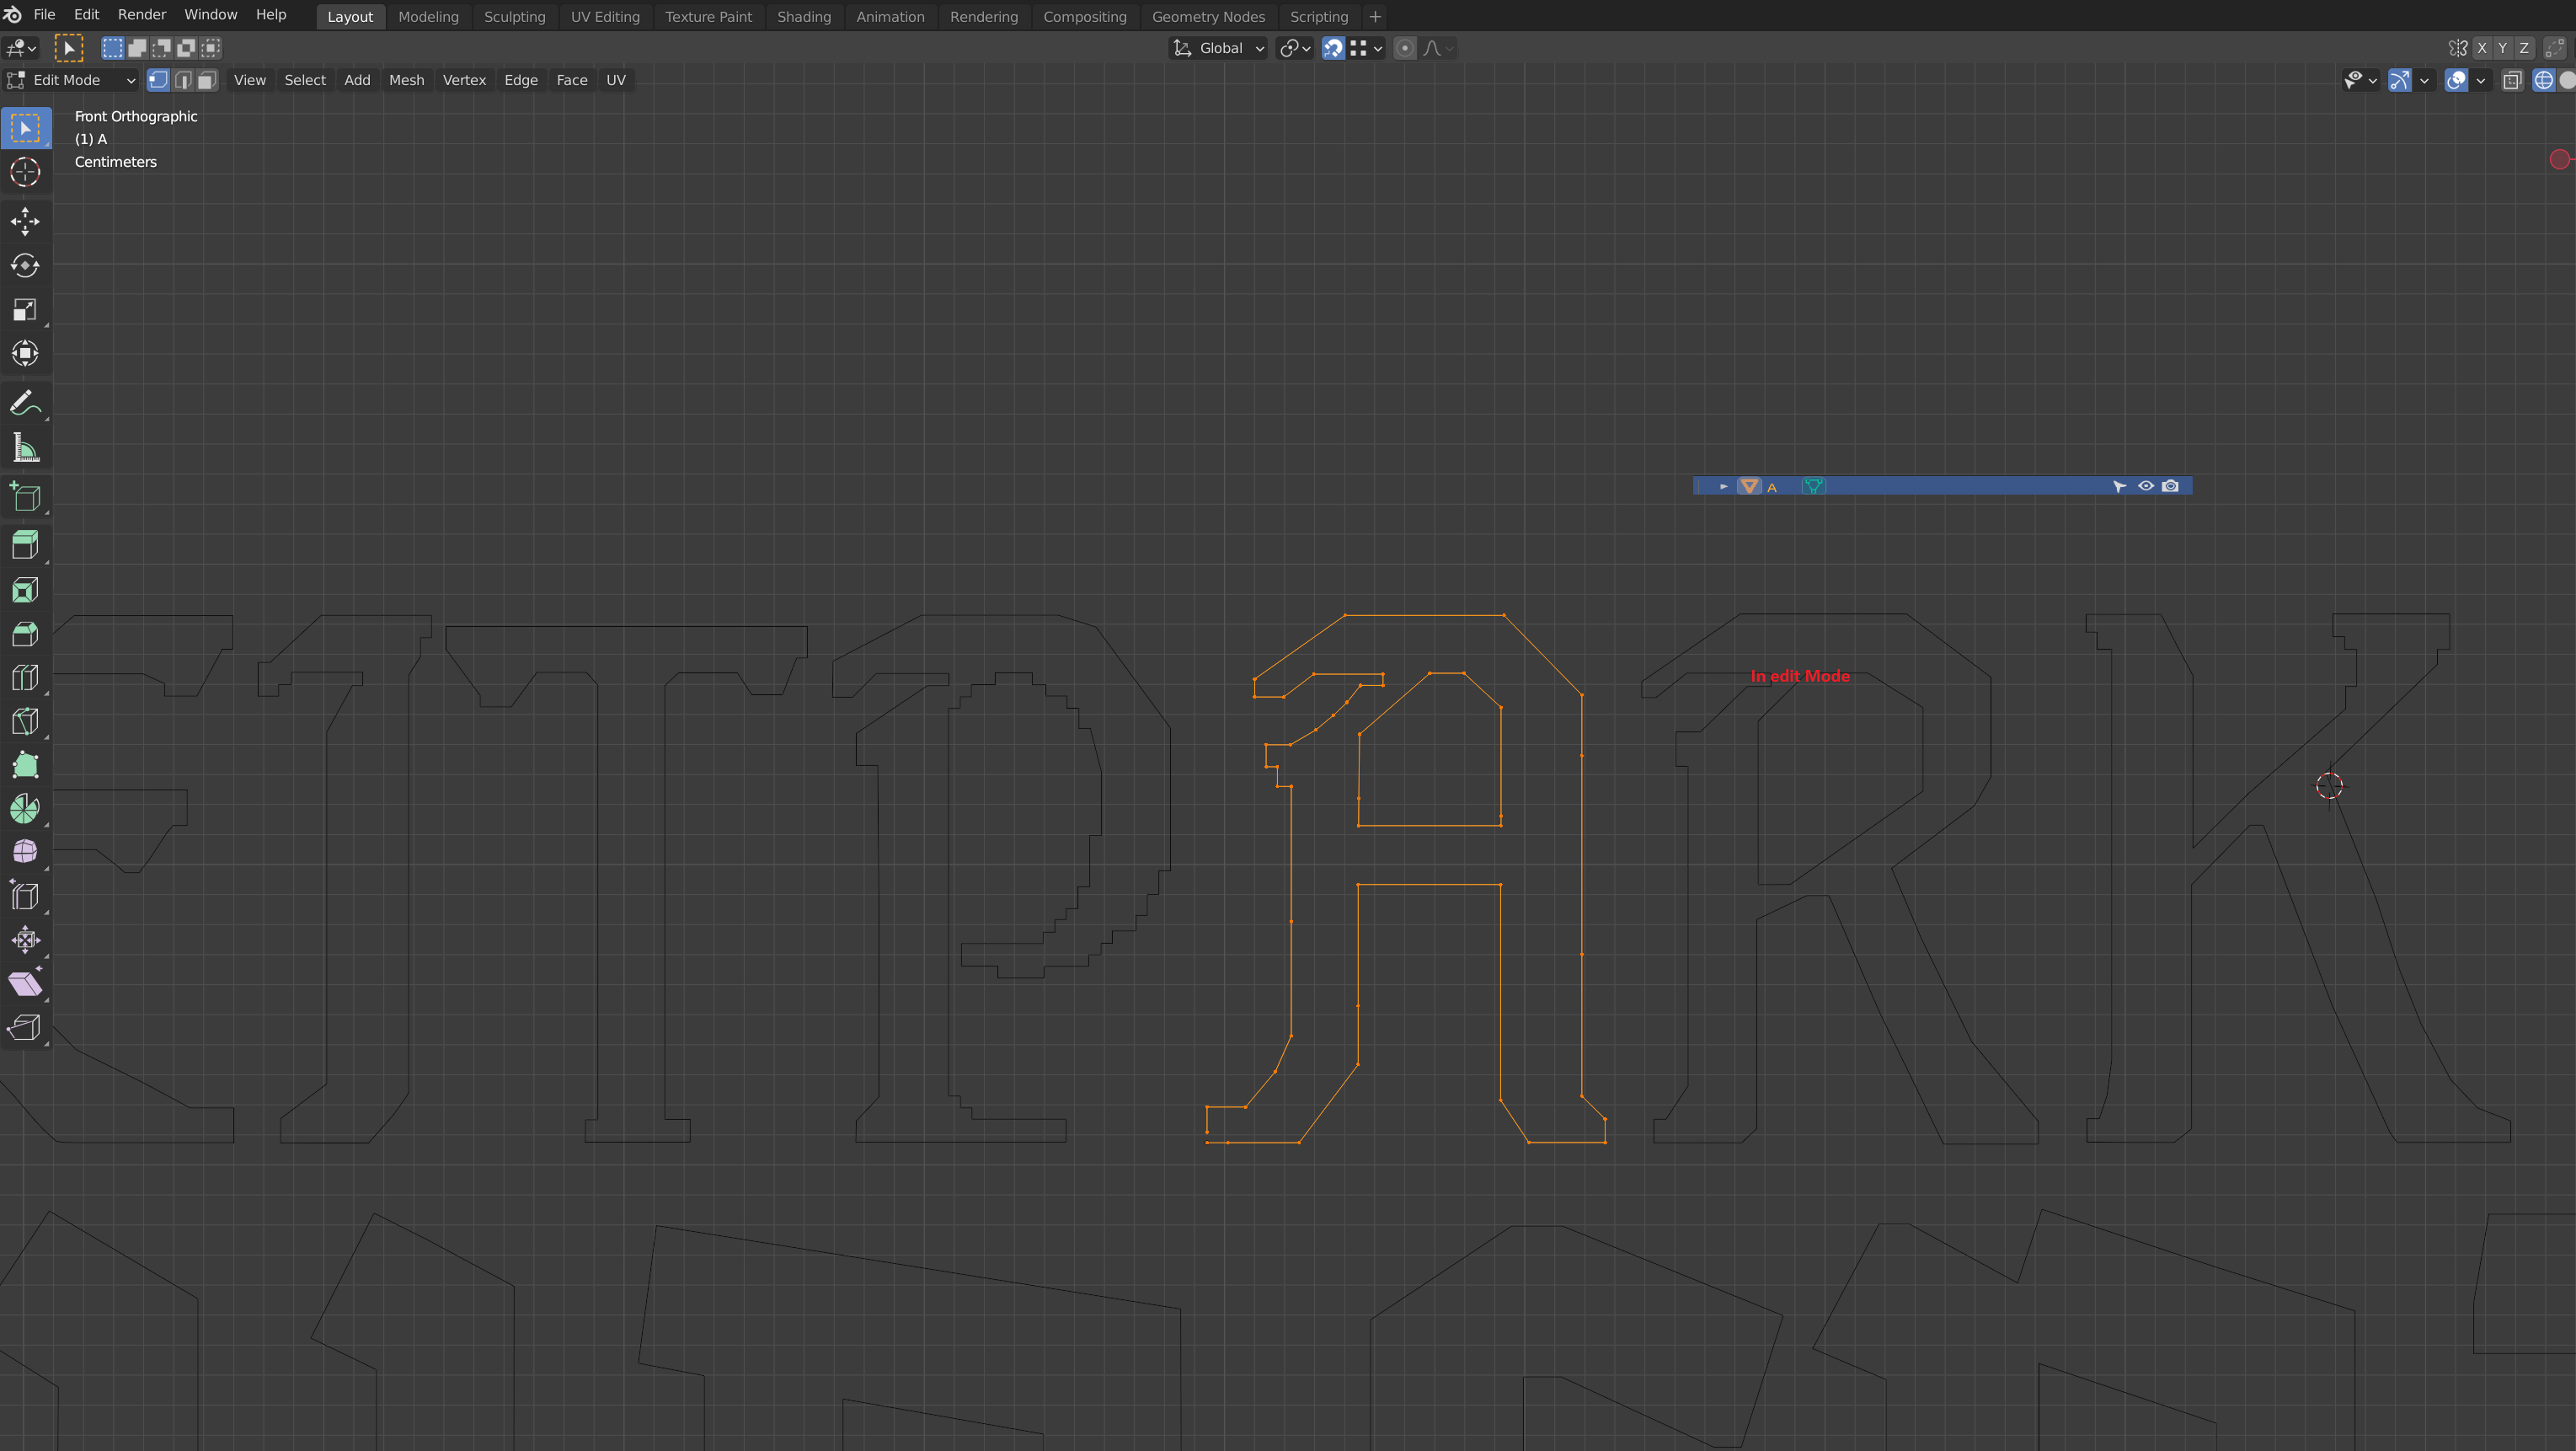2576x1451 pixels.
Task: Open the object types visibility dropdown
Action: (2360, 80)
